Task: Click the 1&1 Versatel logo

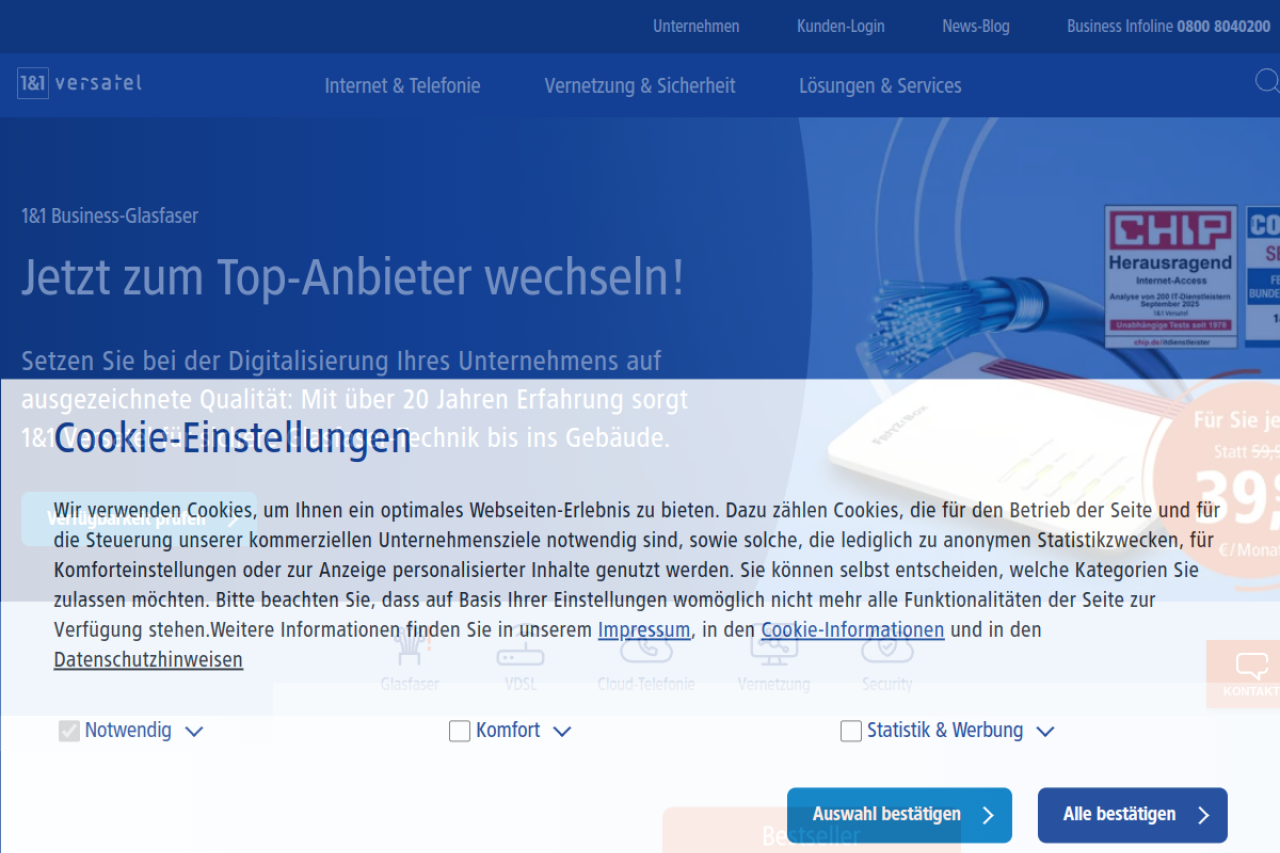Action: tap(80, 83)
